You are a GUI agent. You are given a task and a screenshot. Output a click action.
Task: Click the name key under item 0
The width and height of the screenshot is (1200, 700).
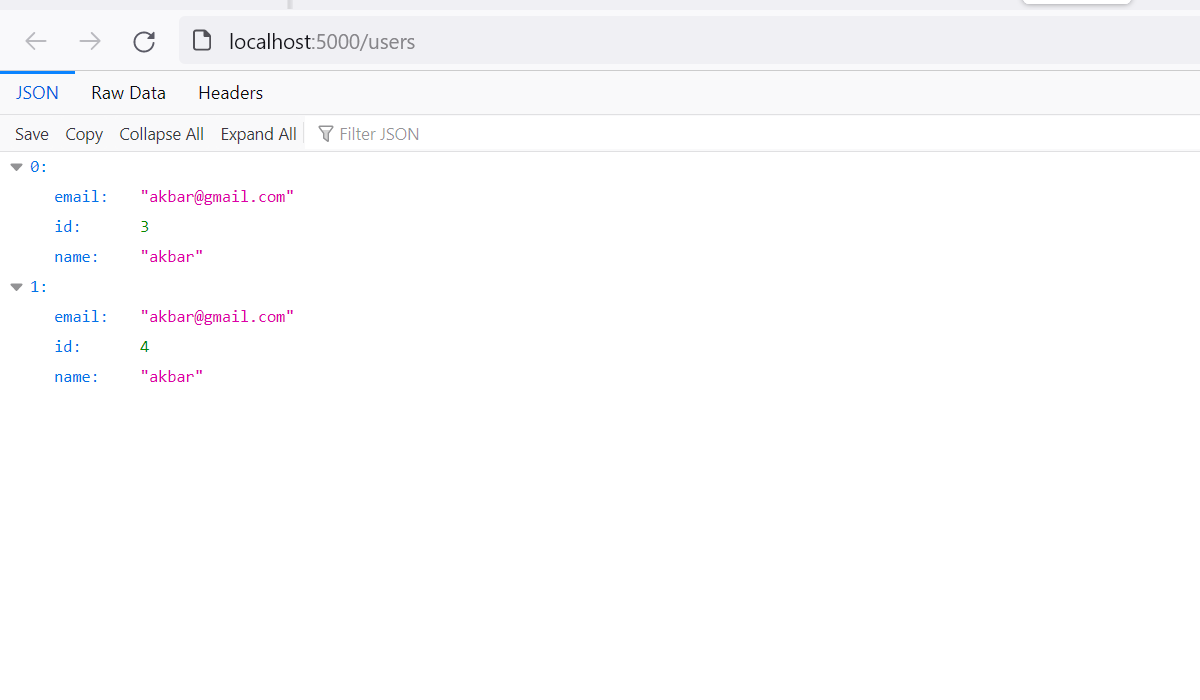click(x=77, y=257)
